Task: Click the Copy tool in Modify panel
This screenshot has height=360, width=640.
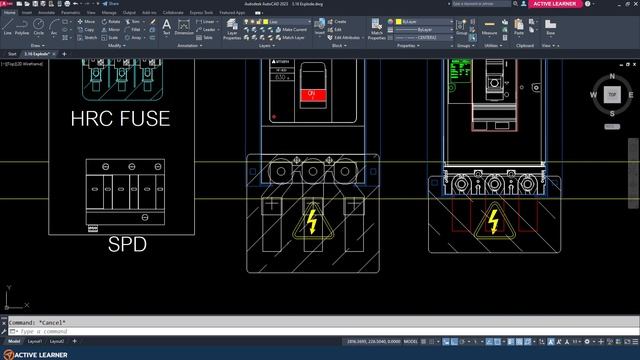Action: 86,30
